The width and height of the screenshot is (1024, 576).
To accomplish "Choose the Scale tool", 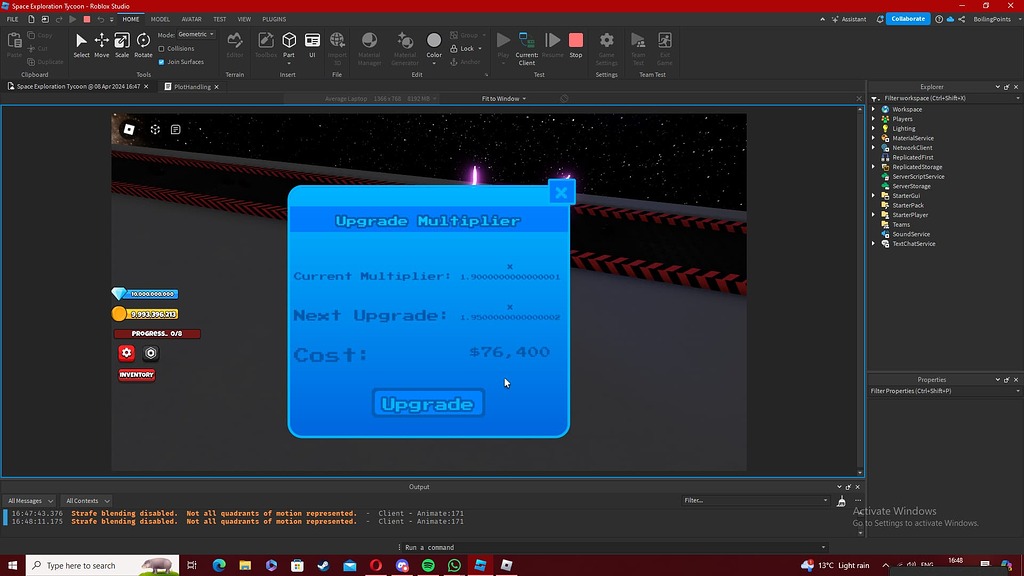I will tap(121, 42).
